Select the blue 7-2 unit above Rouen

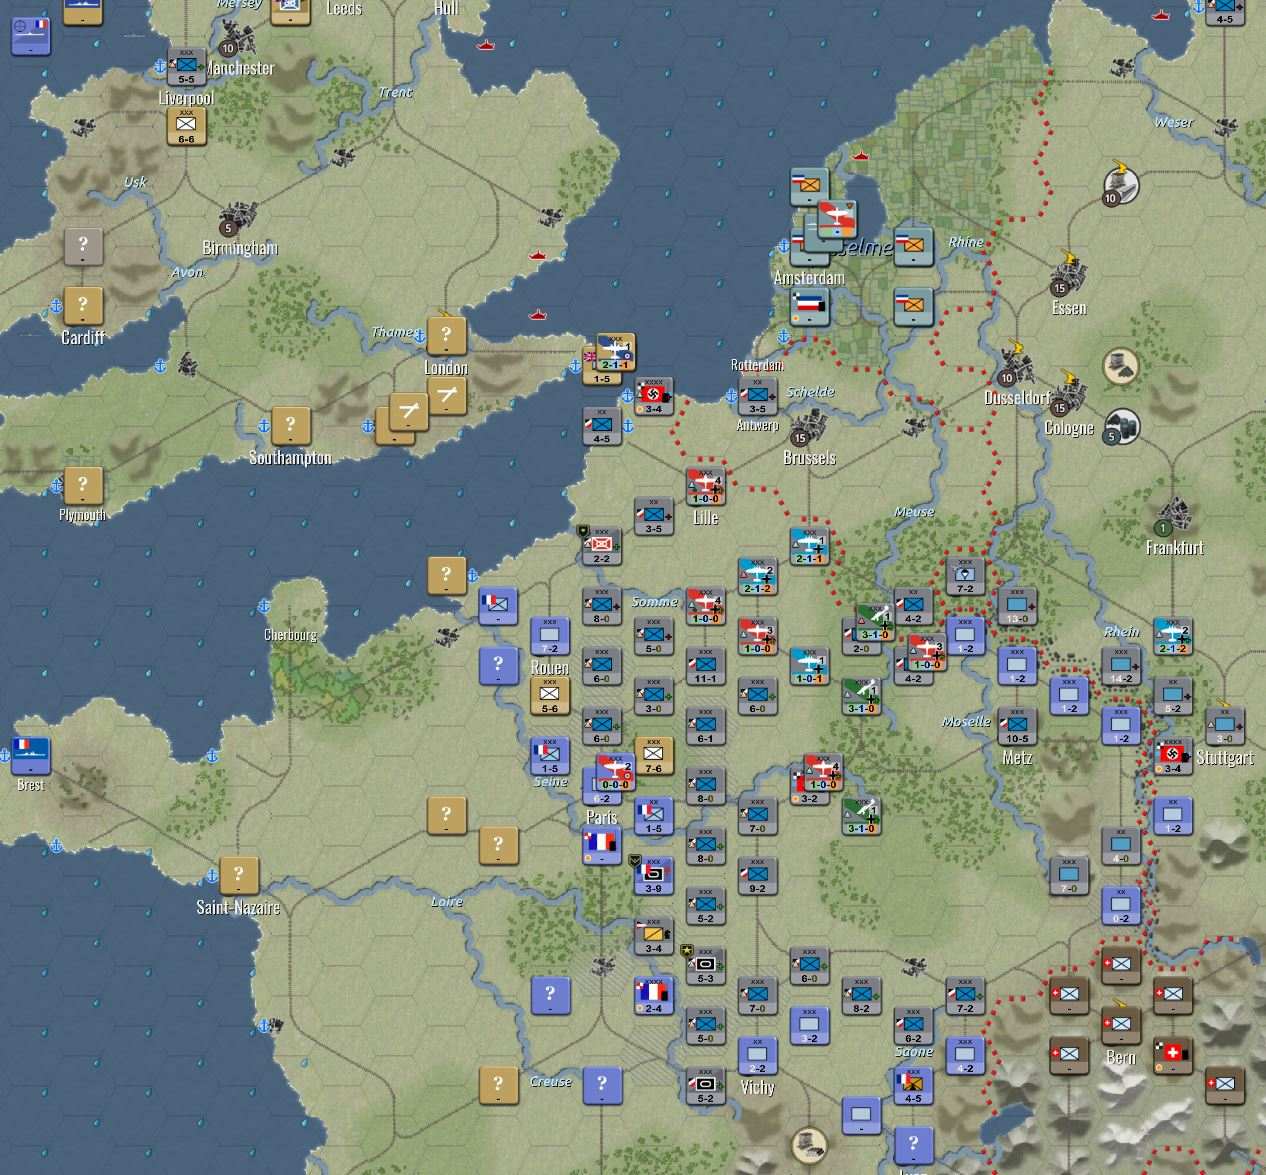pos(549,636)
